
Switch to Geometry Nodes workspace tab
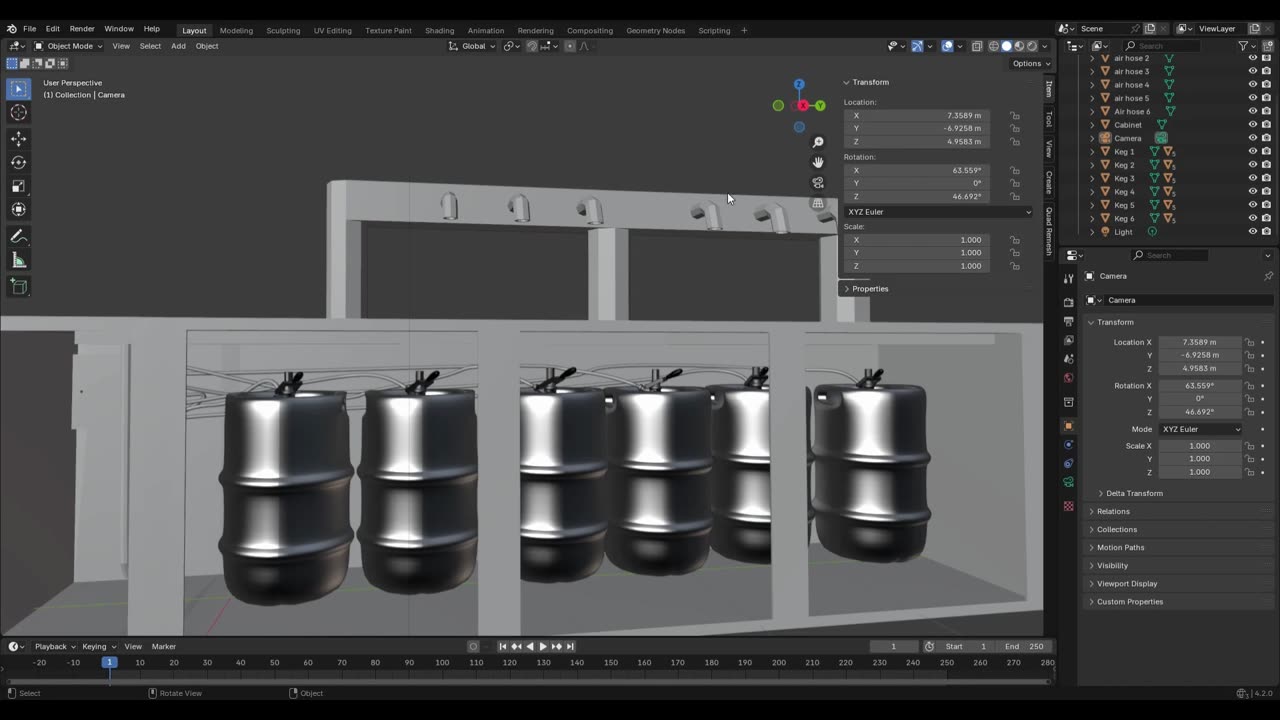(x=656, y=30)
